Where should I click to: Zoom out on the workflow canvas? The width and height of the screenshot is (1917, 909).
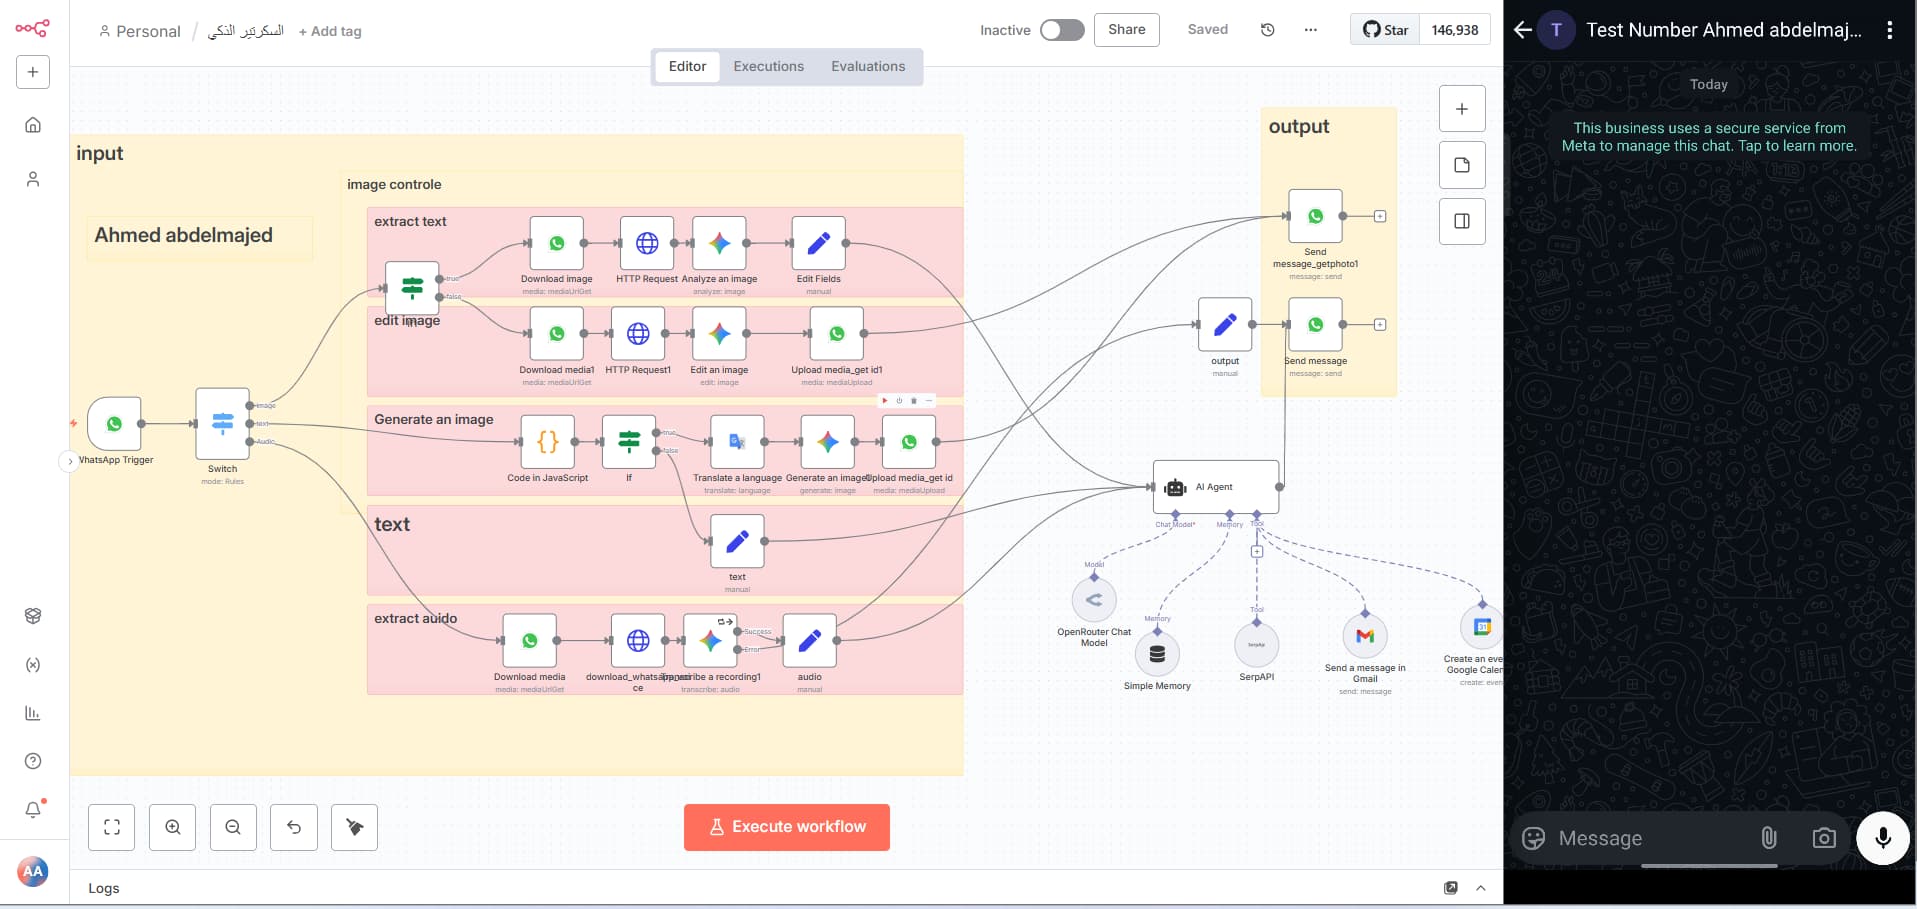pyautogui.click(x=233, y=827)
